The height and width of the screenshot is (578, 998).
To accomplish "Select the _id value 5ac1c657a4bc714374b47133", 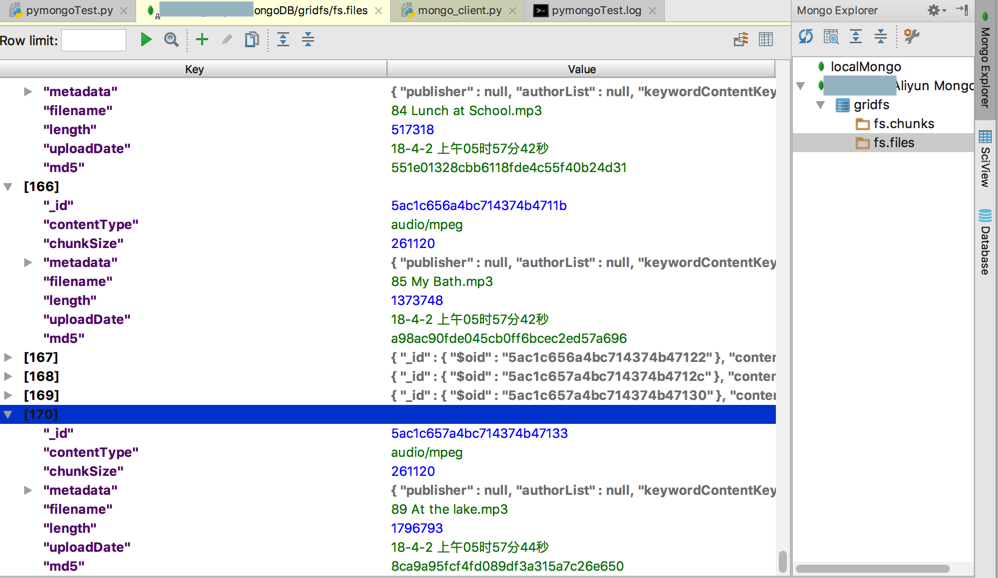I will pos(479,434).
